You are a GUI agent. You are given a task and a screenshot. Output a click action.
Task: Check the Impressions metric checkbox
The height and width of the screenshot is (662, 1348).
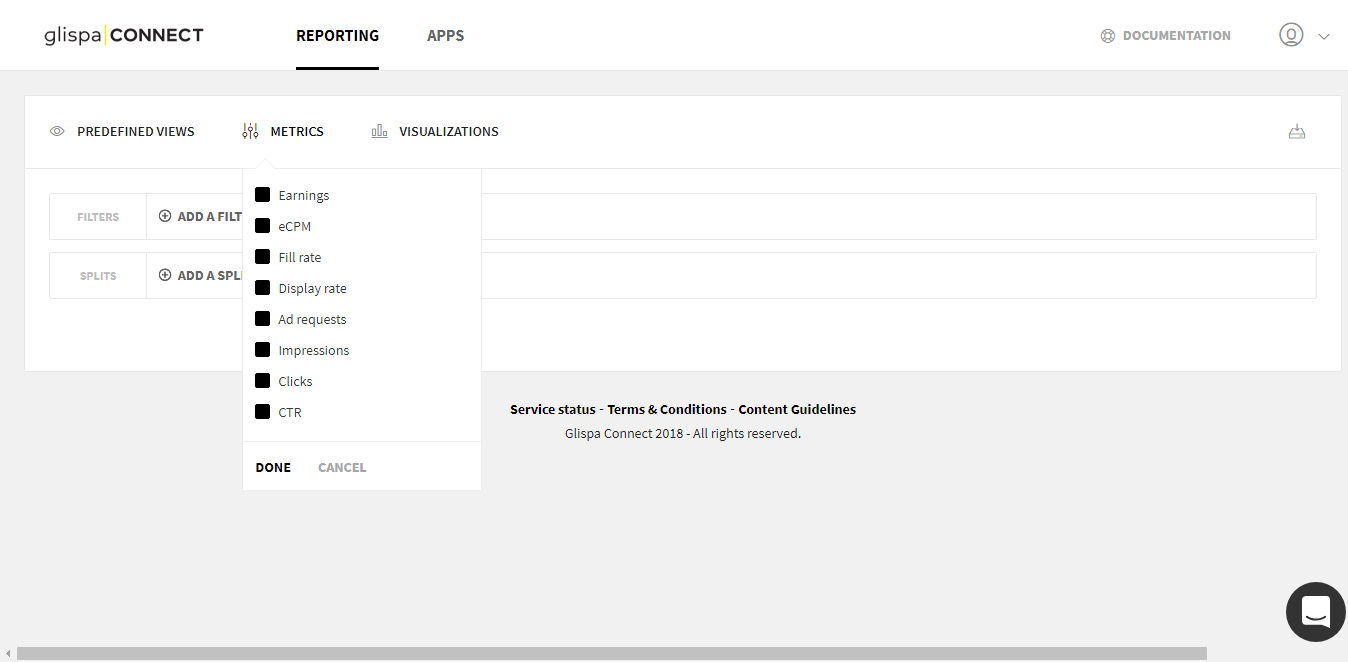pos(263,350)
